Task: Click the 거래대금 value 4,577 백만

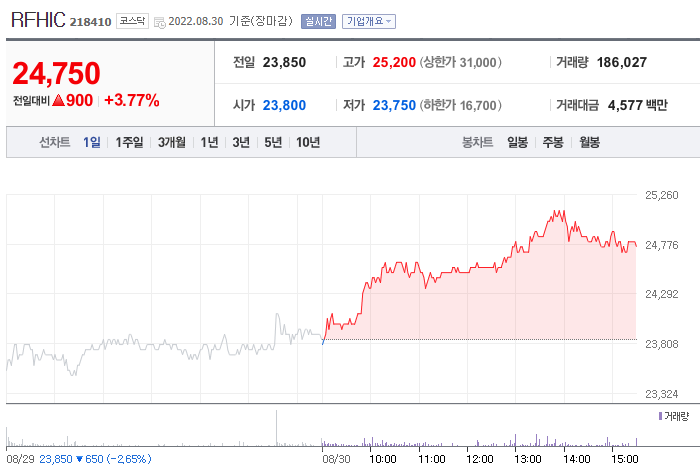Action: 638,105
